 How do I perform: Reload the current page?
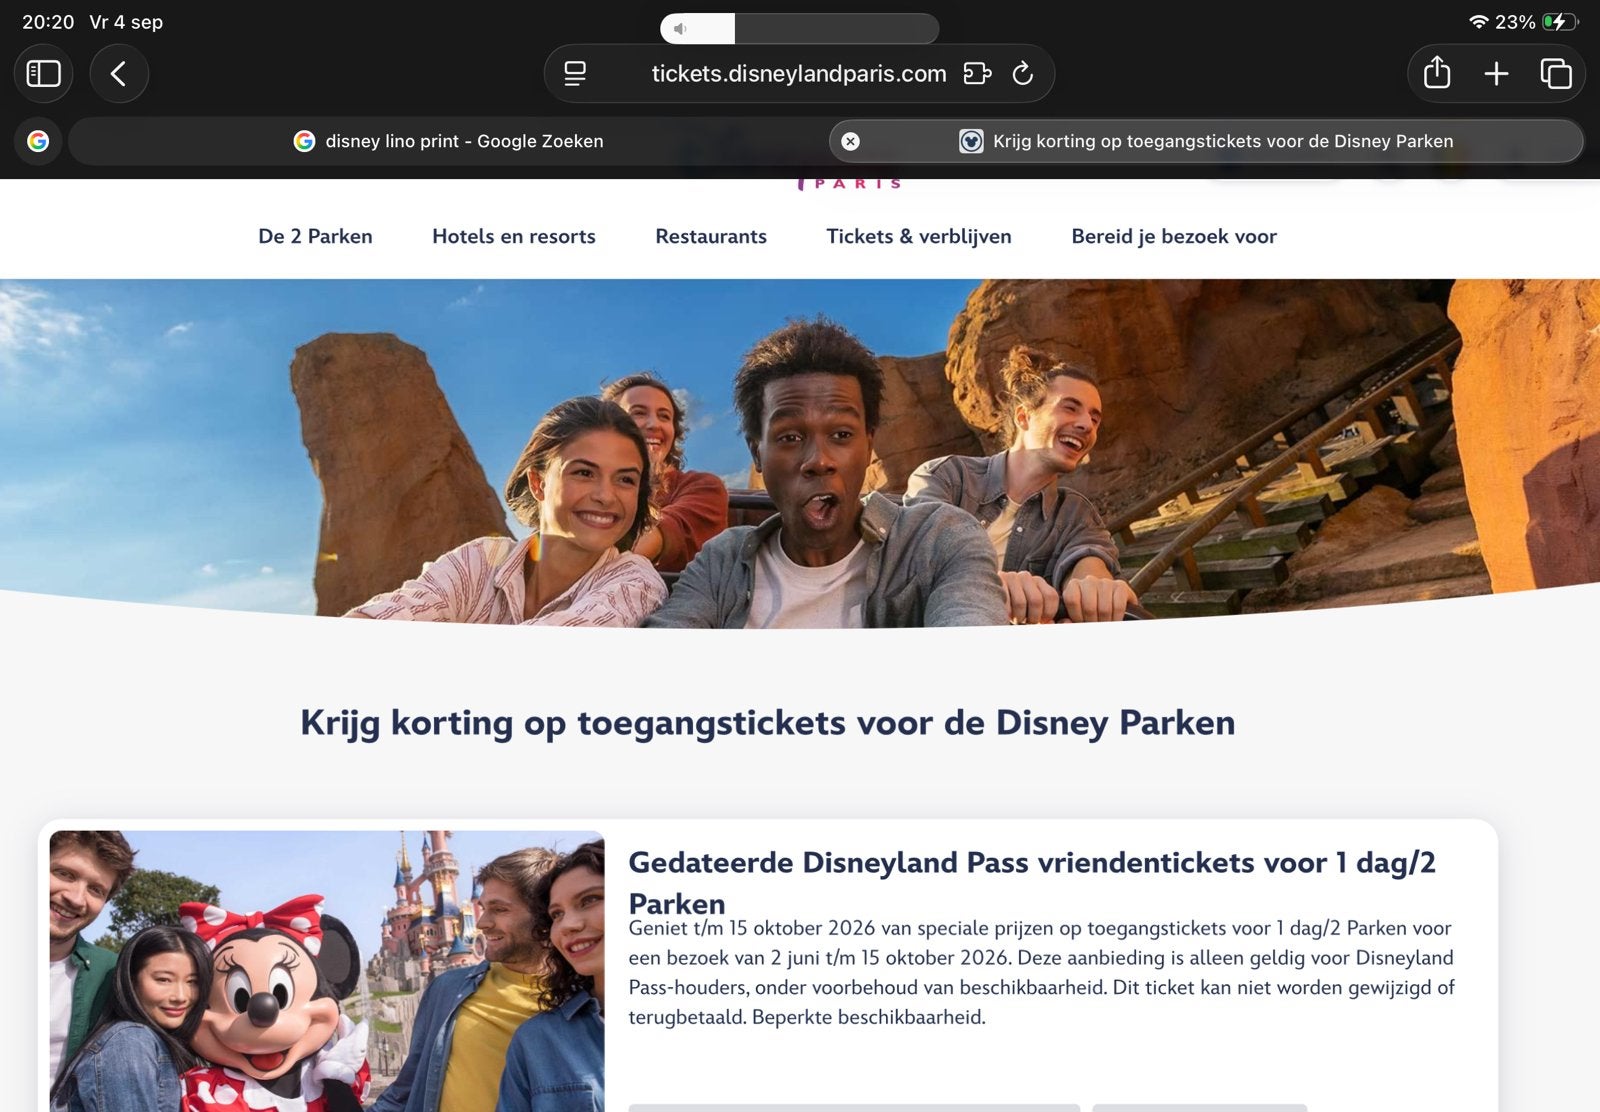1022,73
